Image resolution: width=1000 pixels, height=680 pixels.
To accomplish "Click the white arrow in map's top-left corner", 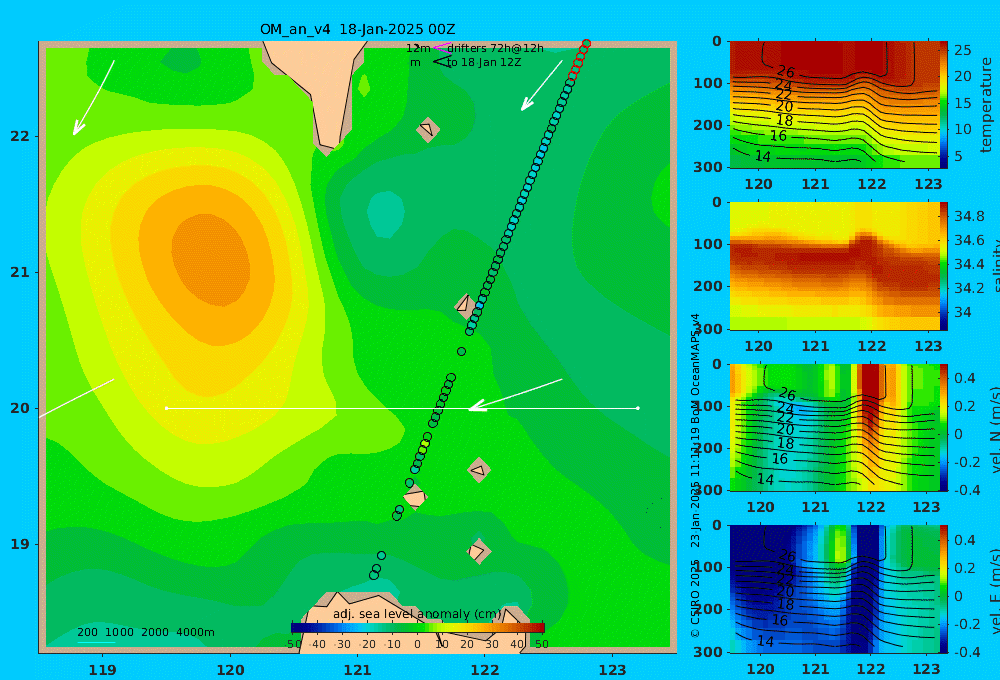I will click(94, 98).
